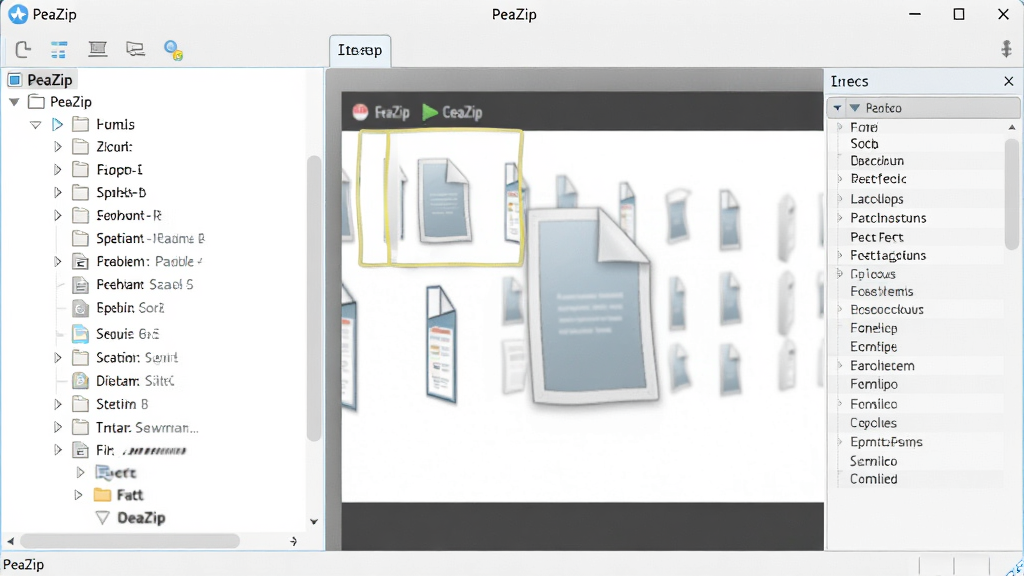Select Fiopo-I folder icon
This screenshot has height=576, width=1024.
pyautogui.click(x=80, y=170)
